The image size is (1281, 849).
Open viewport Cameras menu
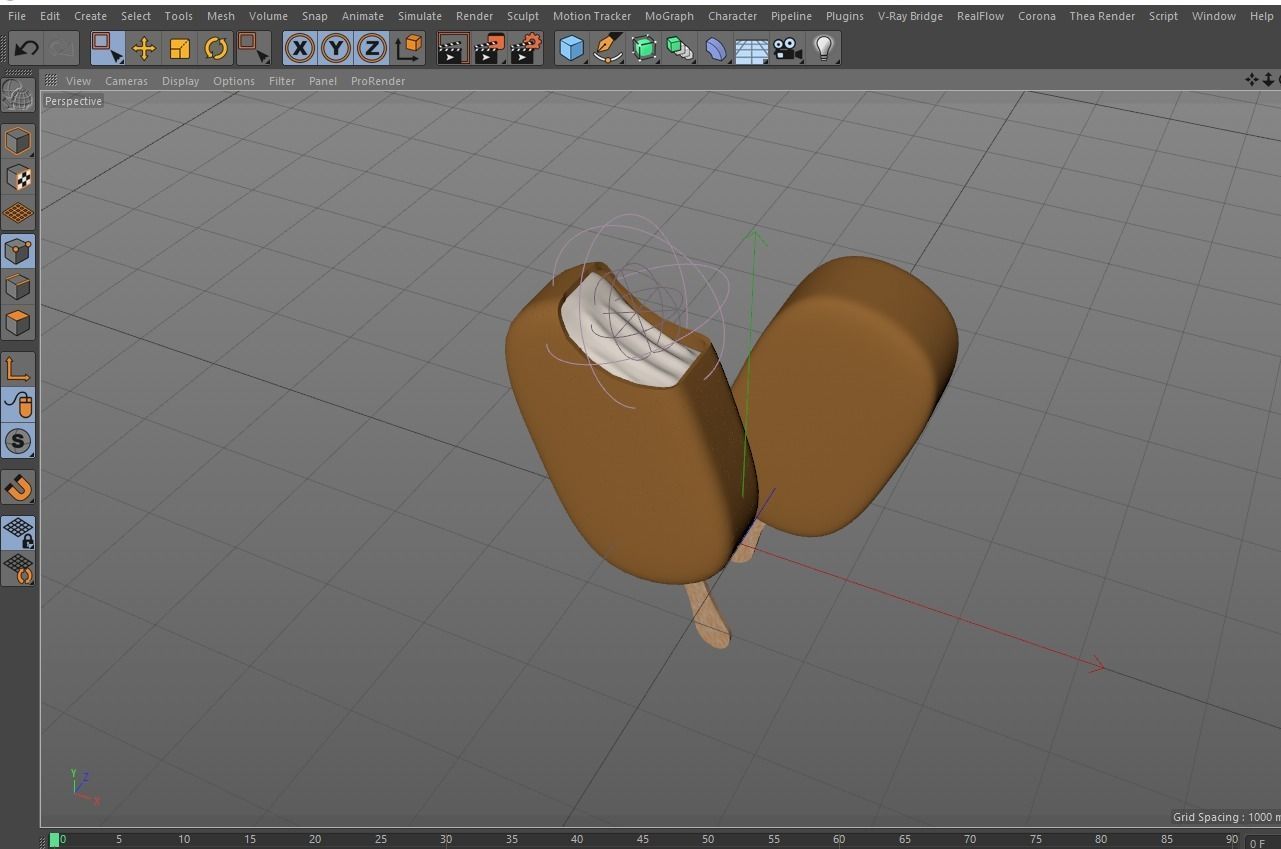[x=126, y=81]
